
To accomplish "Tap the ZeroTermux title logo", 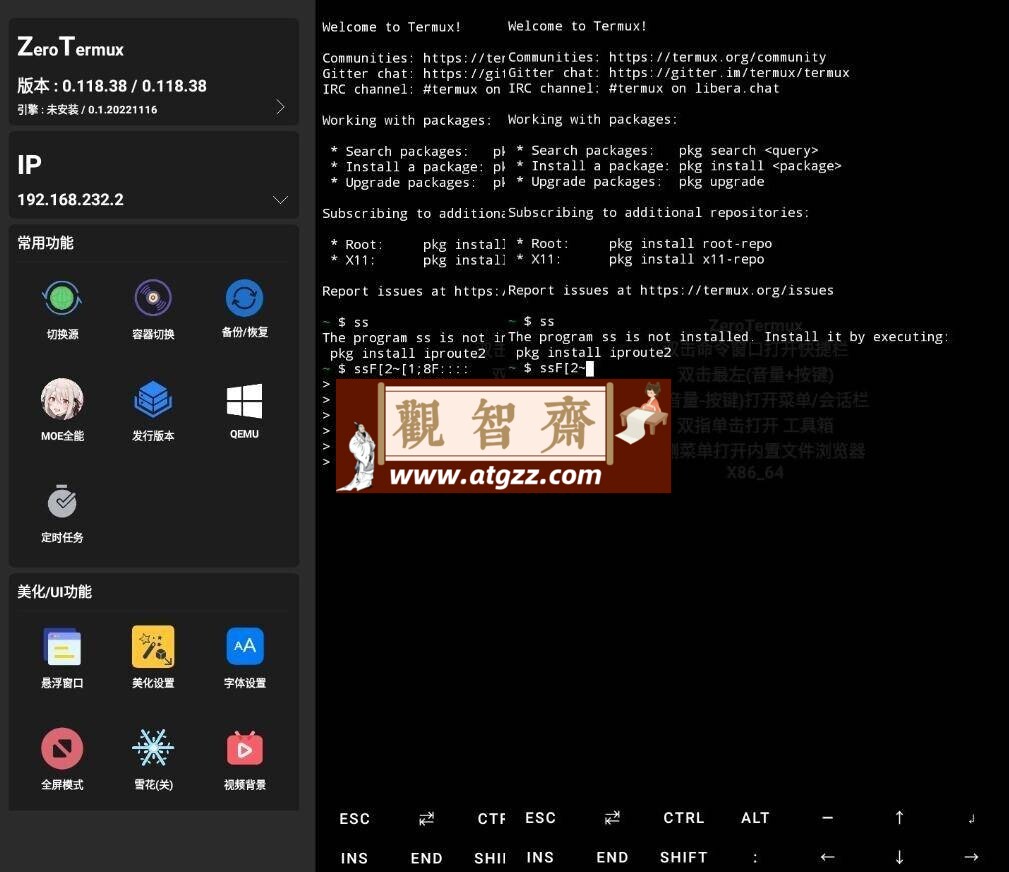I will 71,47.
